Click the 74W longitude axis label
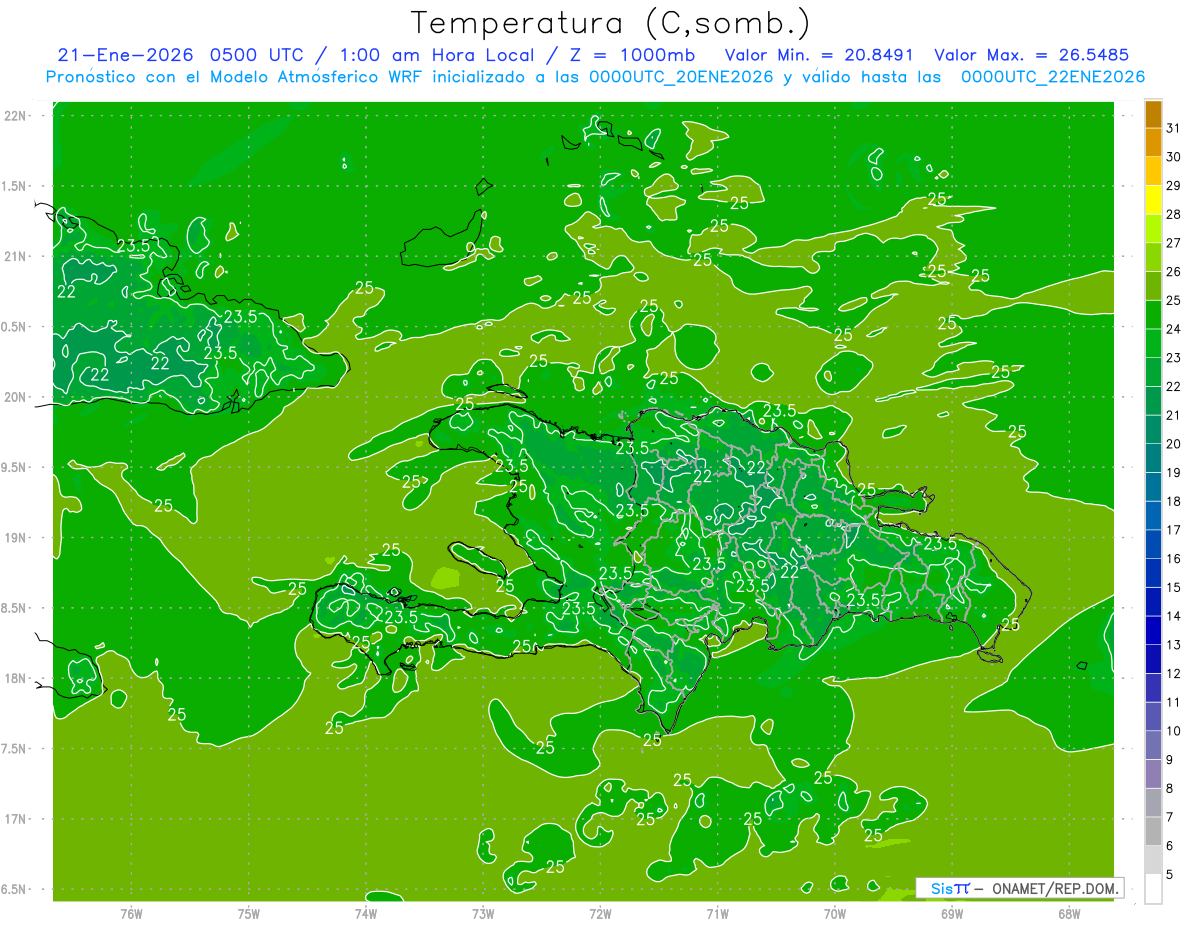The height and width of the screenshot is (927, 1200). click(x=366, y=914)
